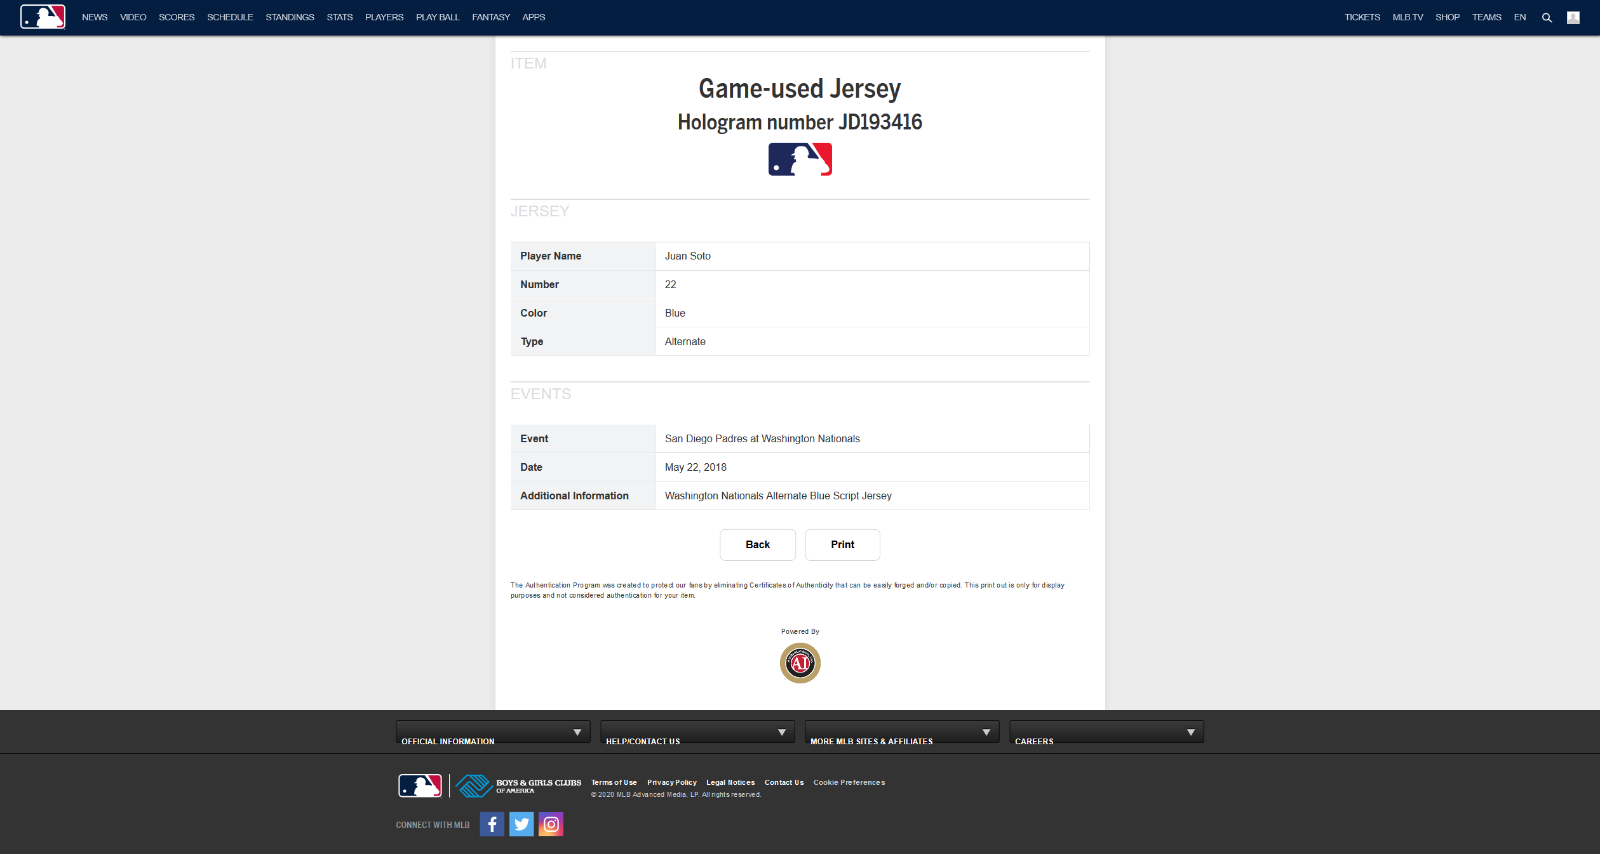Click the Boys & Girls Clubs logo

click(519, 786)
